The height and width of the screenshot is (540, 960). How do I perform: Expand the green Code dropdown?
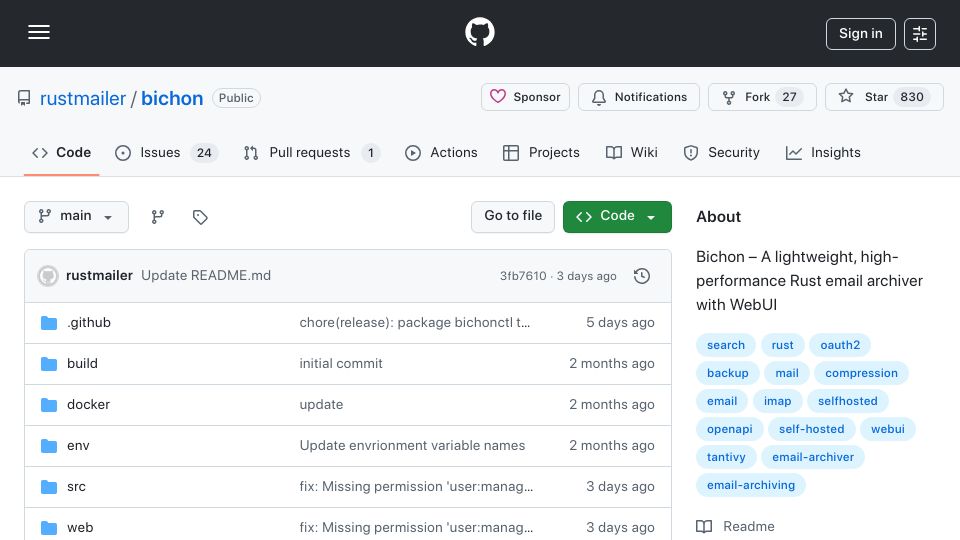point(617,217)
